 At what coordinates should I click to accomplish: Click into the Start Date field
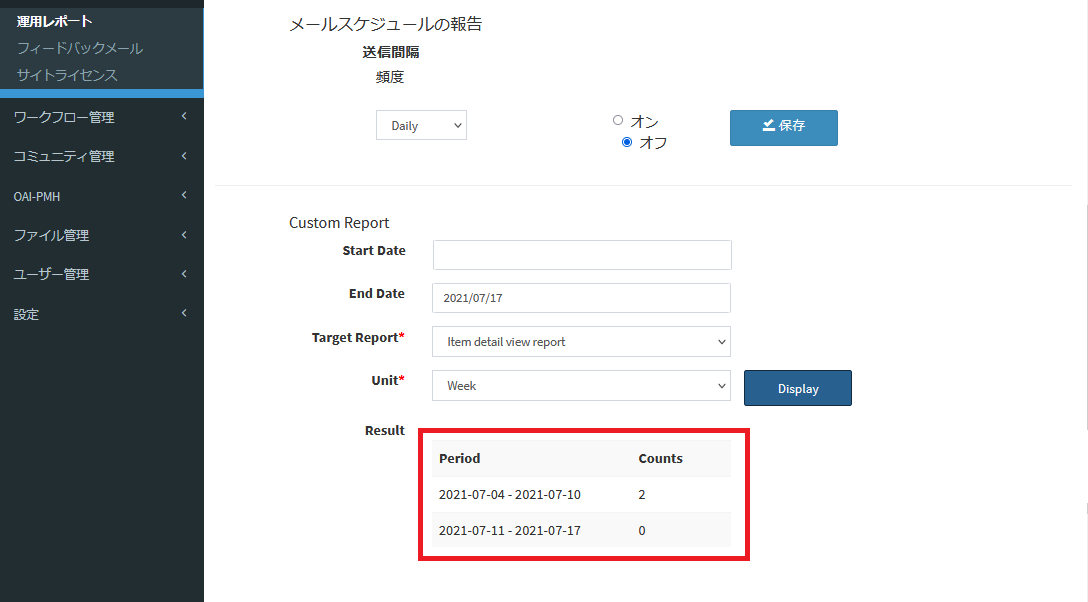tap(581, 255)
